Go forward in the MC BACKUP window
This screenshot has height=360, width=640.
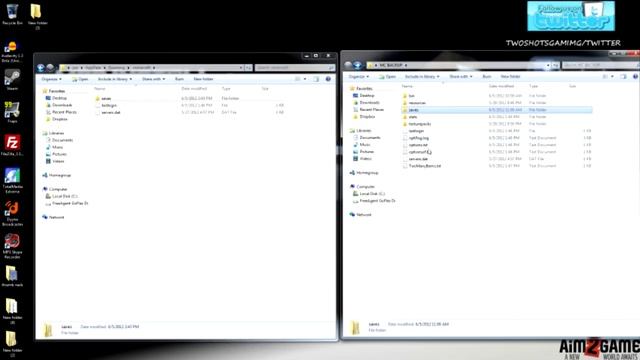pyautogui.click(x=358, y=65)
